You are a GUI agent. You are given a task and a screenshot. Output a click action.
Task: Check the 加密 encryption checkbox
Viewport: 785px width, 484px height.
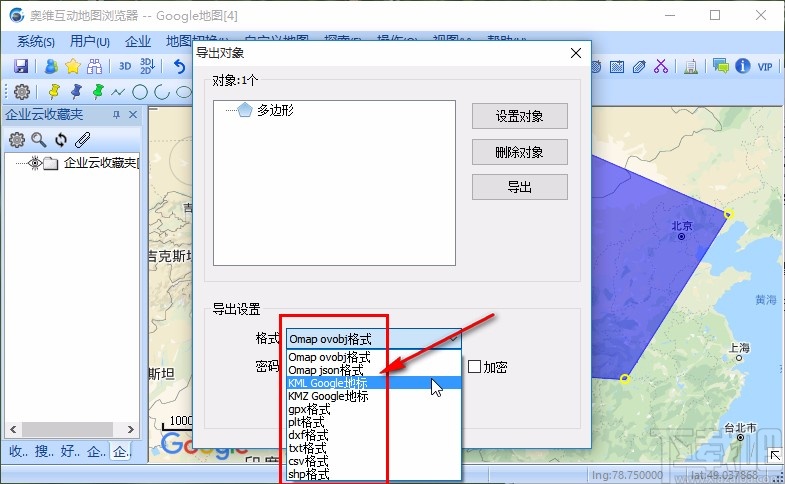click(x=474, y=366)
